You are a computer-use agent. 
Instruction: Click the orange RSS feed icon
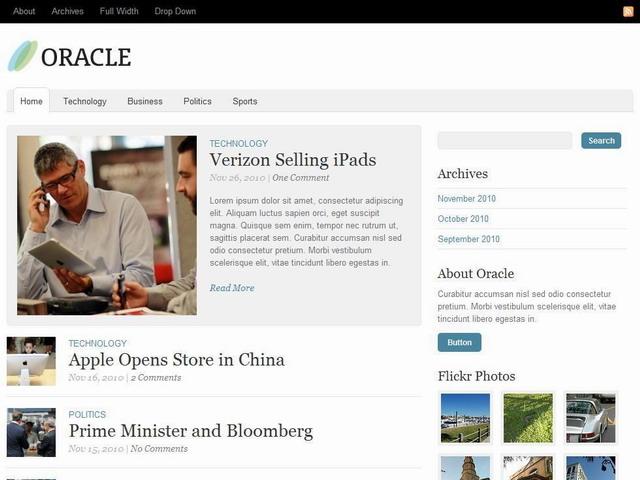pyautogui.click(x=628, y=11)
